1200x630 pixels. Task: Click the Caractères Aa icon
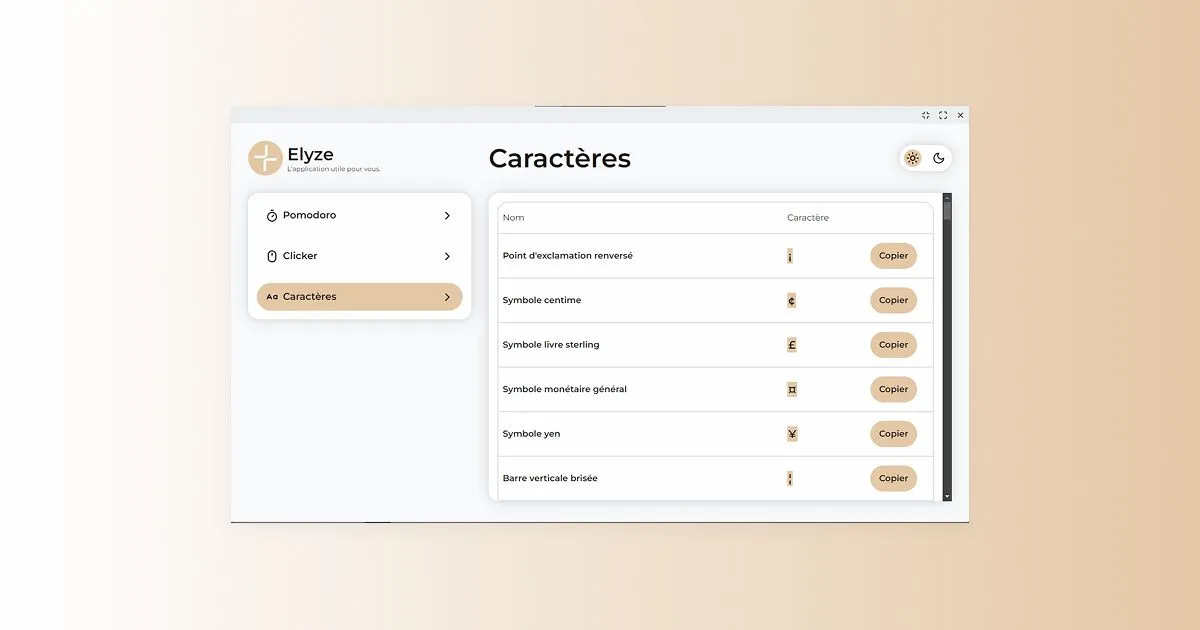click(x=272, y=297)
